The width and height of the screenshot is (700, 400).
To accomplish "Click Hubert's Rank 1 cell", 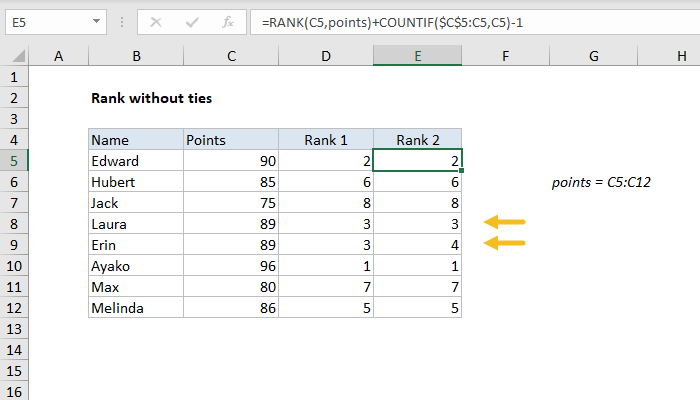I will [x=326, y=182].
